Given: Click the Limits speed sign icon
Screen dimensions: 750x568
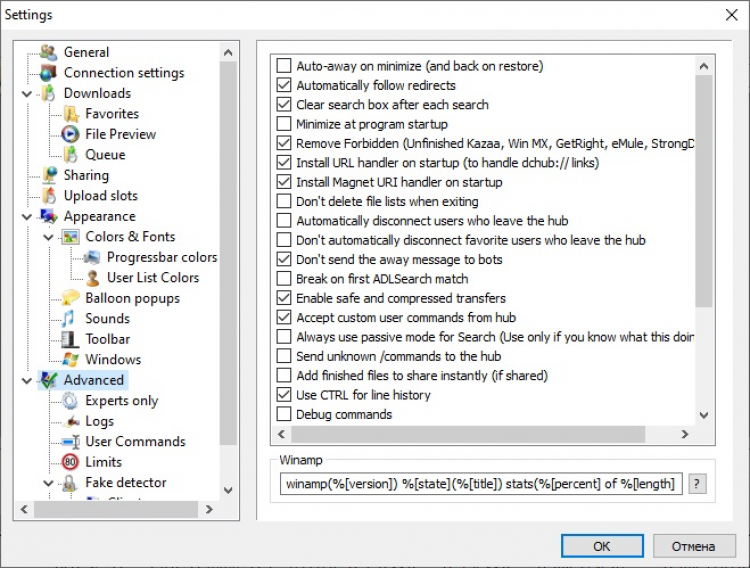Looking at the screenshot, I should (70, 462).
